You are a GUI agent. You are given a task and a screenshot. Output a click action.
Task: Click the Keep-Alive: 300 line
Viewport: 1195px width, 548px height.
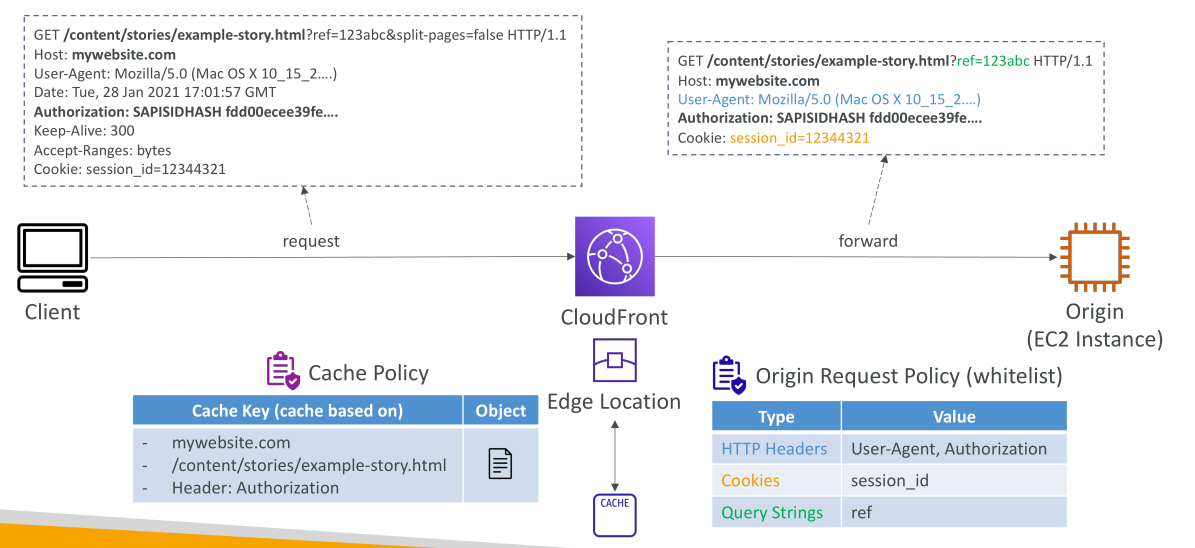pos(85,131)
